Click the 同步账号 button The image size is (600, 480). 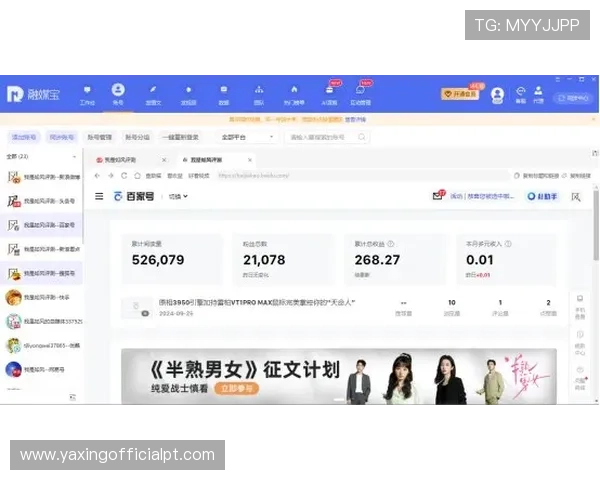61,137
